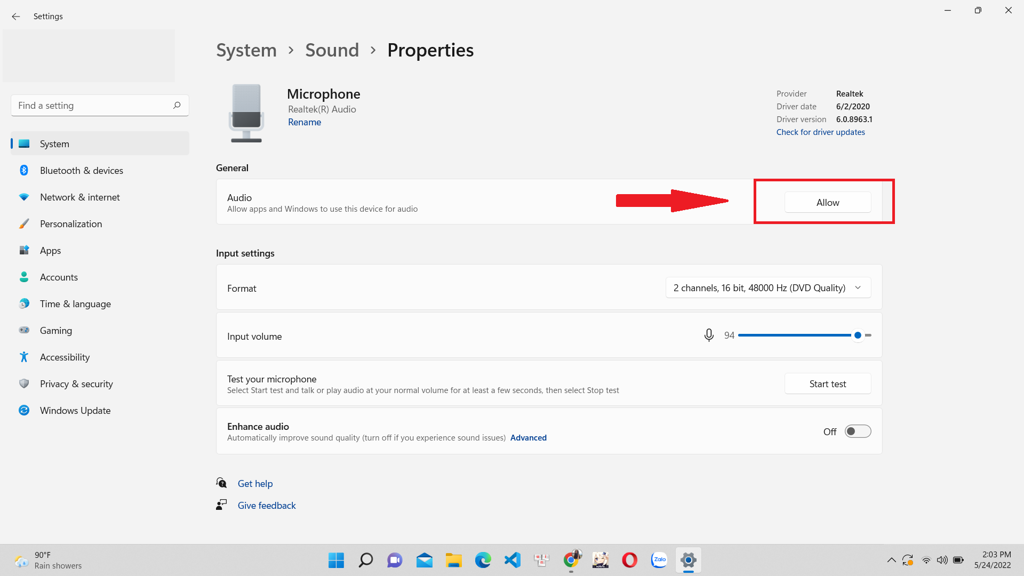Click the Input volume slider handle
Image resolution: width=1024 pixels, height=576 pixels.
pos(857,335)
